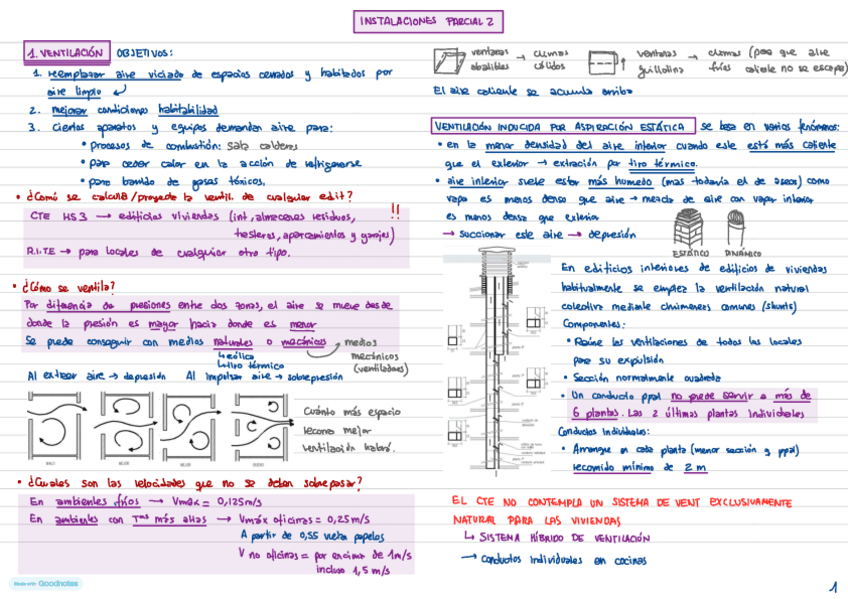The image size is (848, 599).
Task: Click the boxed 1. VENTILACIÓN heading
Action: coord(67,52)
